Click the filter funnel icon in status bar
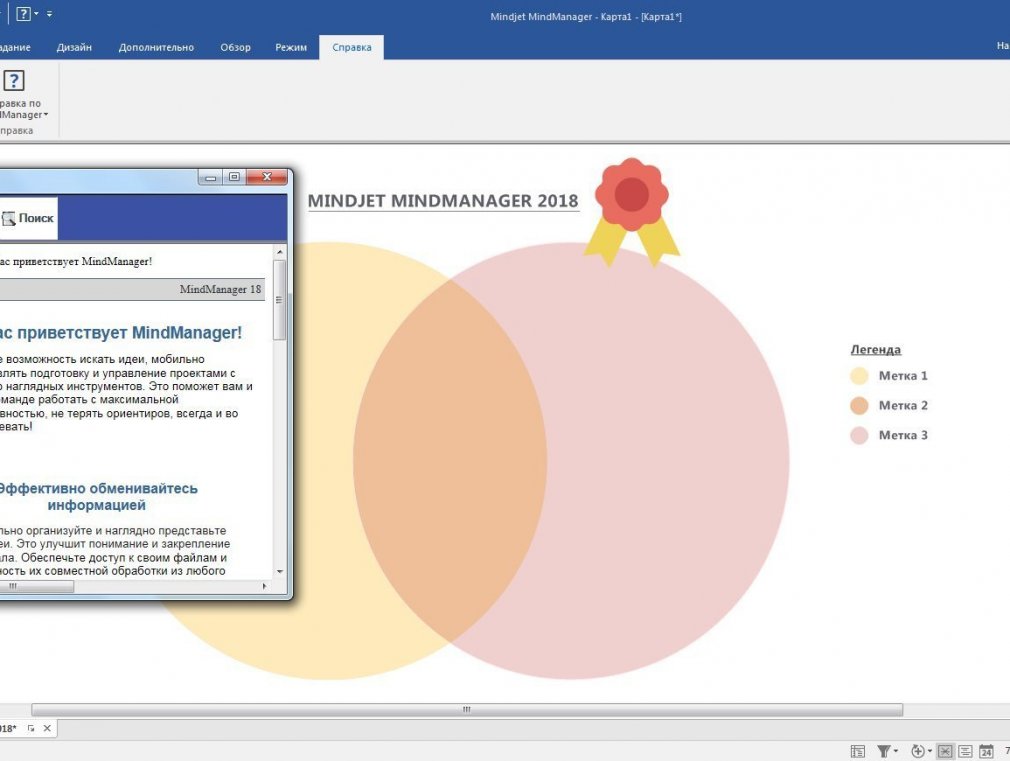1010x761 pixels. (x=884, y=751)
